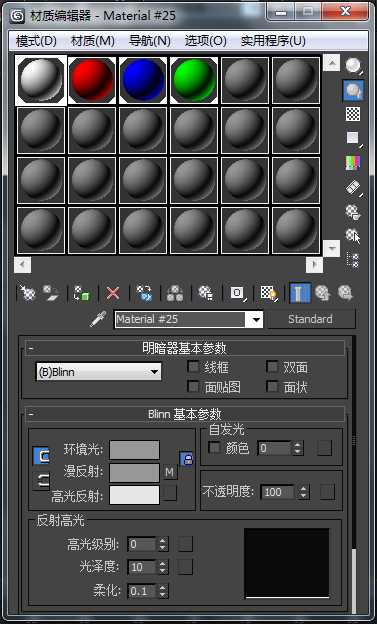
Task: Toggle the upper ambient-diffuse link button
Action: (x=41, y=456)
